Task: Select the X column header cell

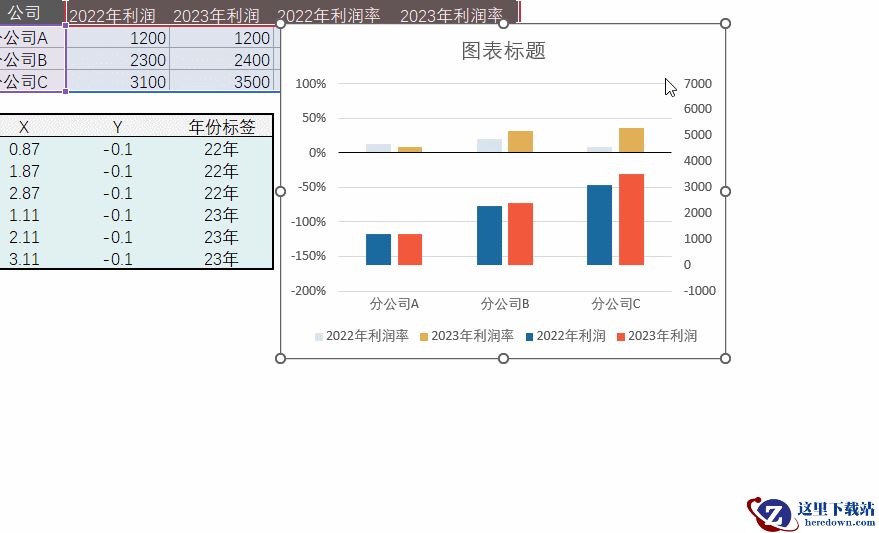Action: pyautogui.click(x=24, y=127)
